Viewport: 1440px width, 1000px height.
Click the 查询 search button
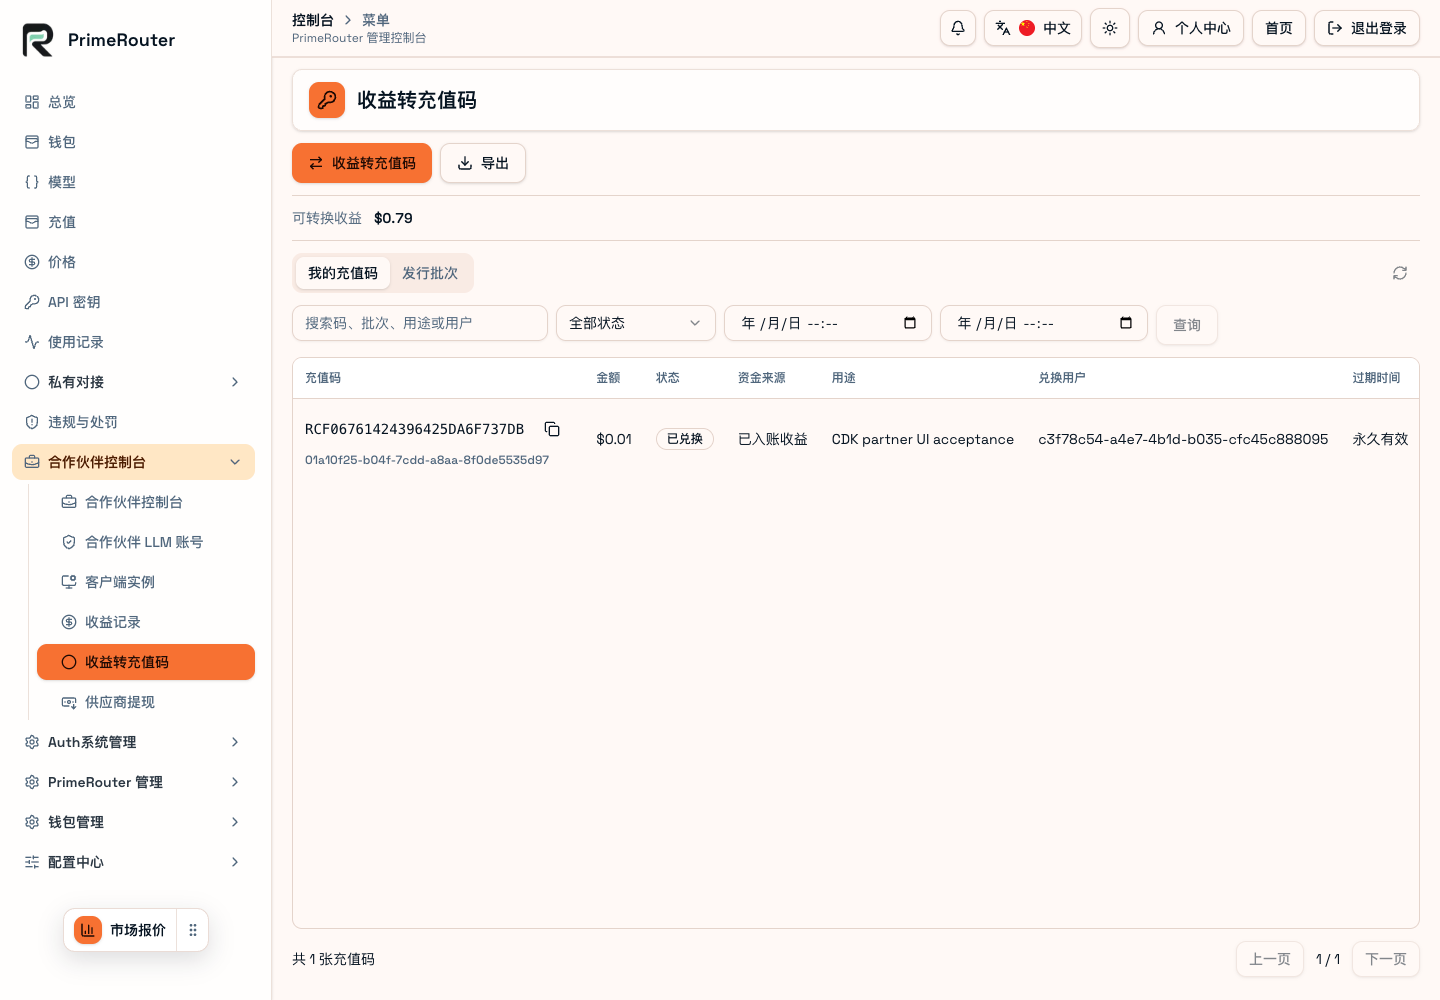[x=1187, y=325]
